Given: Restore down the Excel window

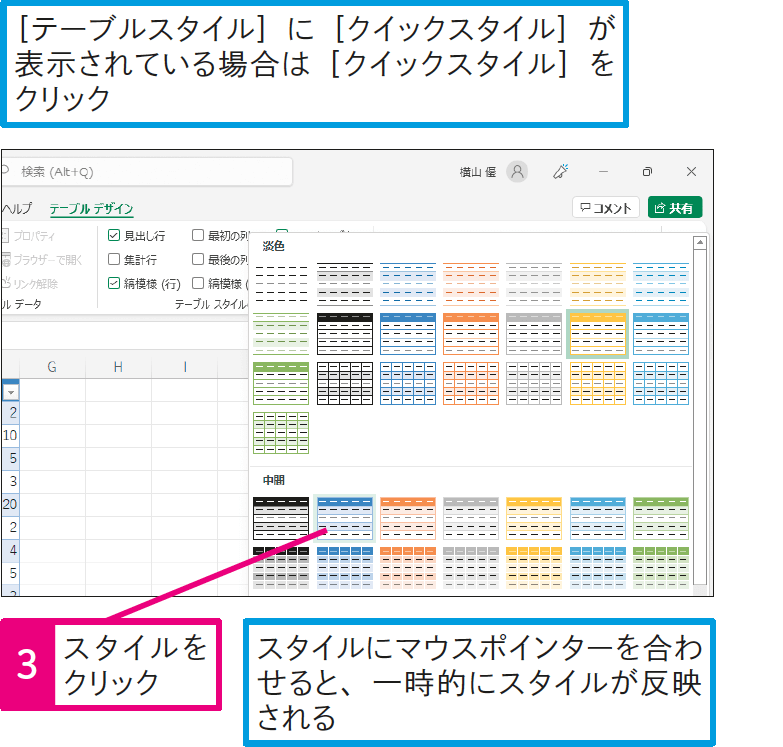Looking at the screenshot, I should coord(647,172).
